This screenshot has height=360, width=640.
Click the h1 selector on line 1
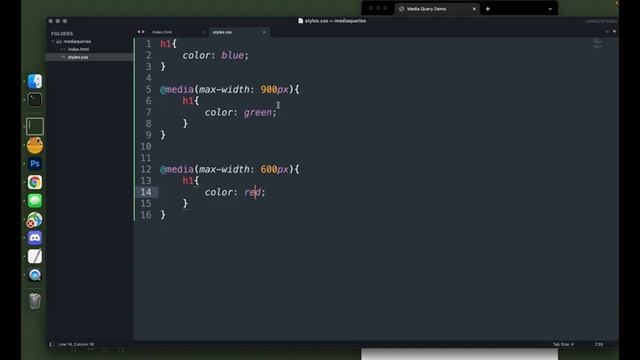[165, 43]
